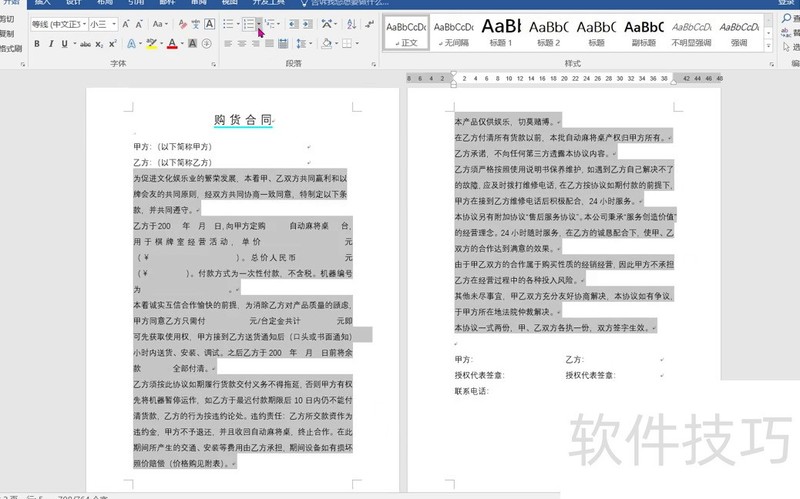Viewport: 800px width, 499px height.
Task: Apply borders to selection
Action: 347,44
